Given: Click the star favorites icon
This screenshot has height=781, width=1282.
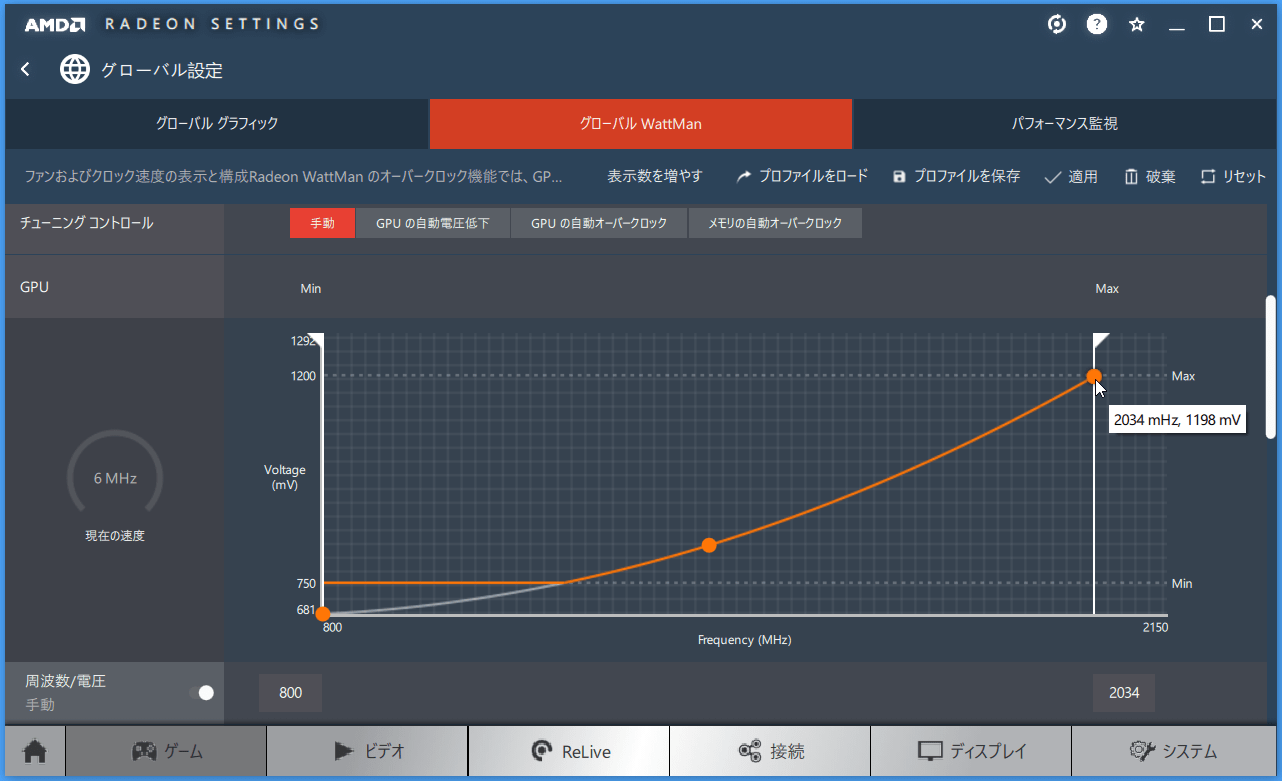Looking at the screenshot, I should tap(1137, 24).
